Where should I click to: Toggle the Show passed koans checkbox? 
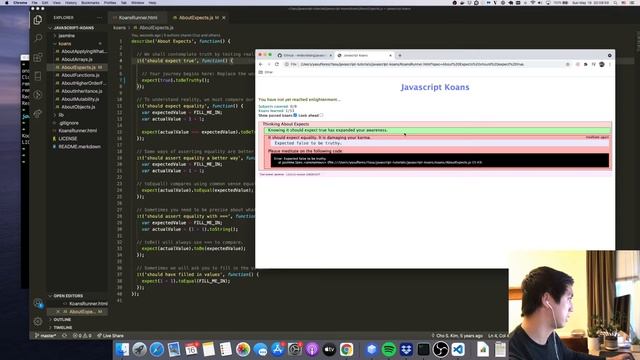pos(295,116)
